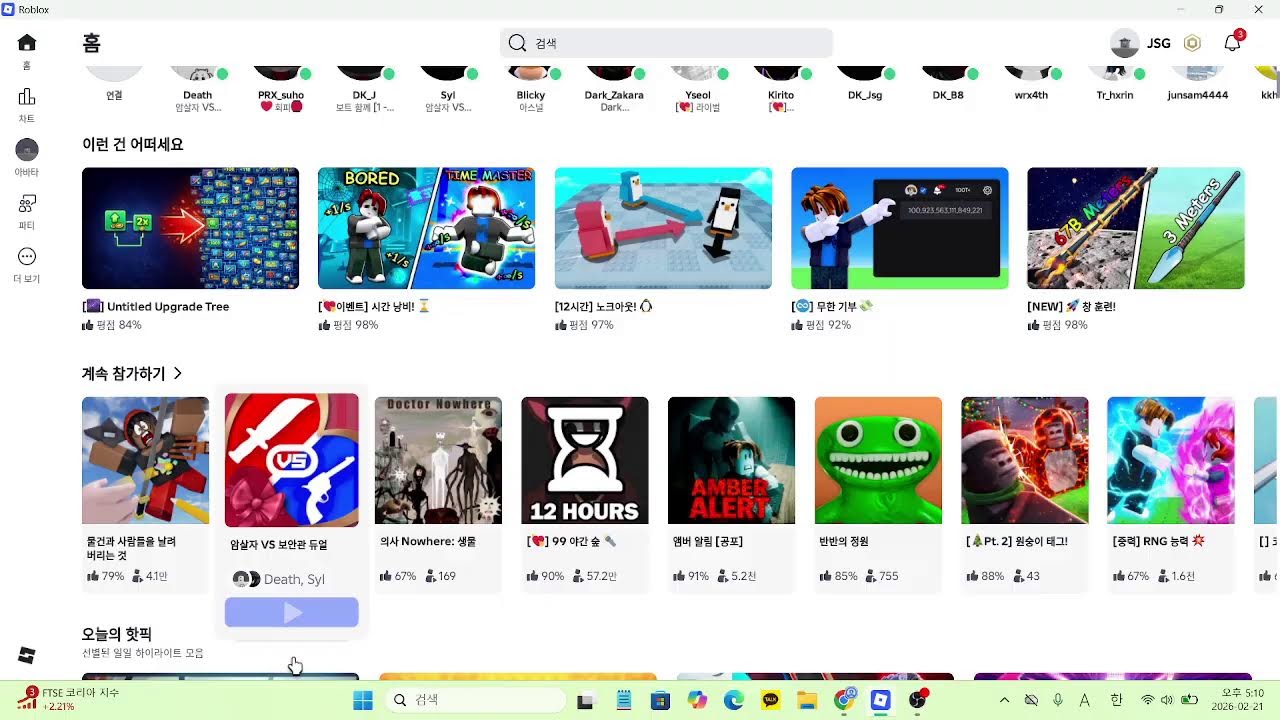Viewport: 1280px width, 720px height.
Task: Open the notifications bell
Action: (1233, 43)
